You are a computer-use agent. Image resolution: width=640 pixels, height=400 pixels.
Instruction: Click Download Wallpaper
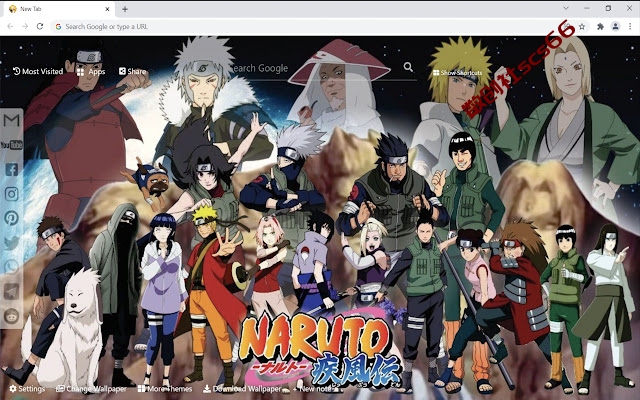[242, 389]
